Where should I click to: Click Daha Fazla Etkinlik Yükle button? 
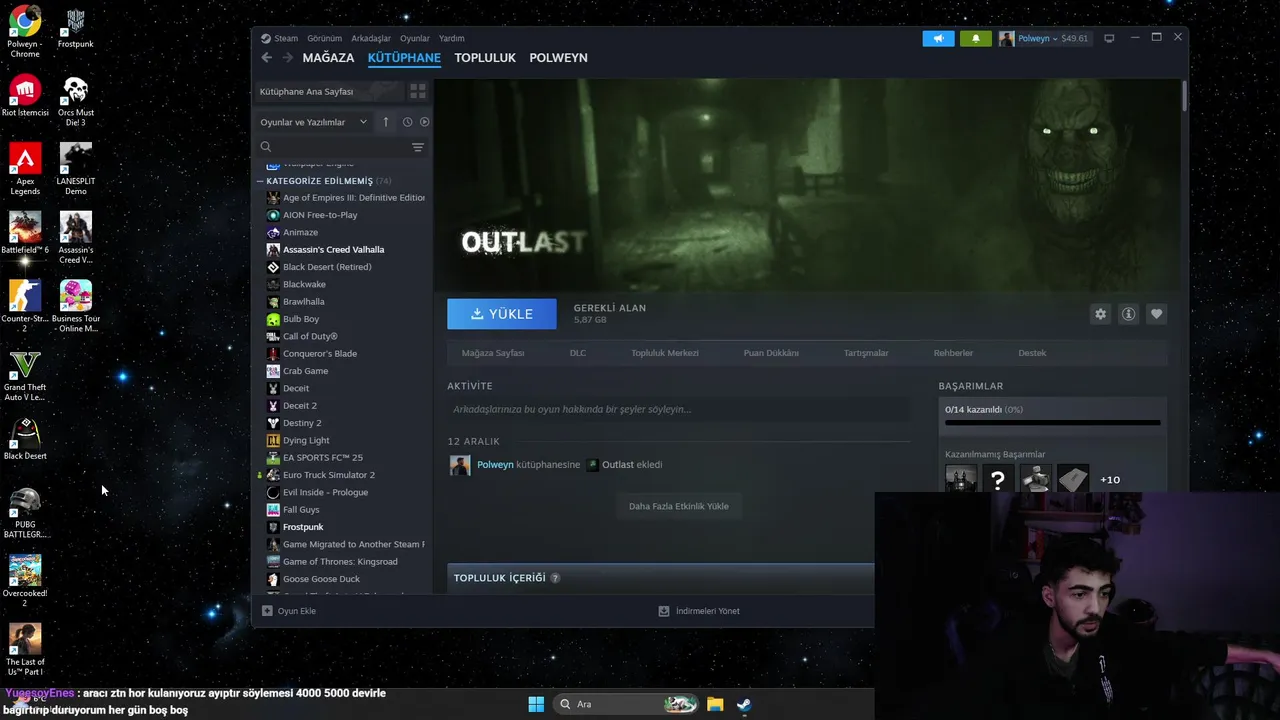click(x=679, y=506)
